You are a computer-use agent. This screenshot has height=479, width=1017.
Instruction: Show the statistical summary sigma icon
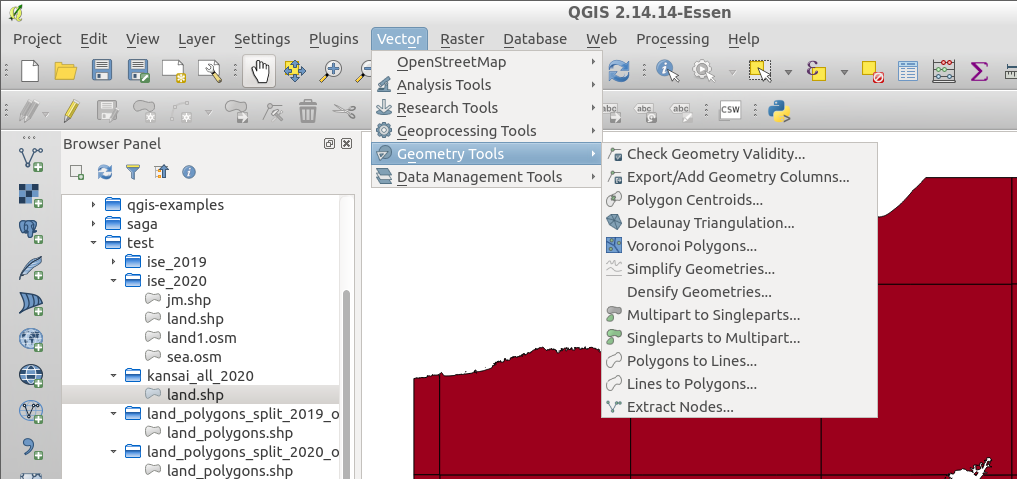coord(979,71)
